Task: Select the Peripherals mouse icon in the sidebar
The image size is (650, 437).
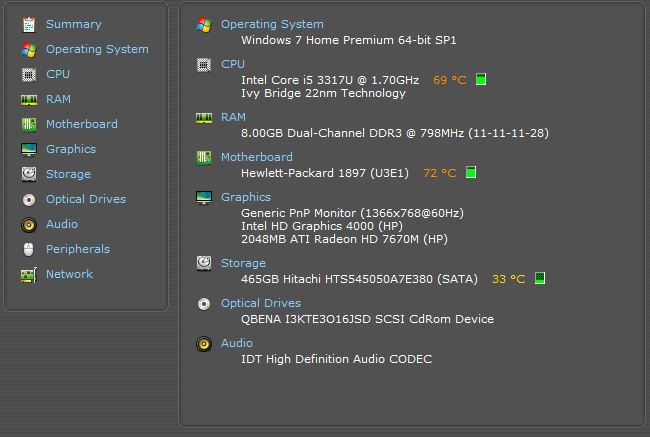Action: [29, 249]
